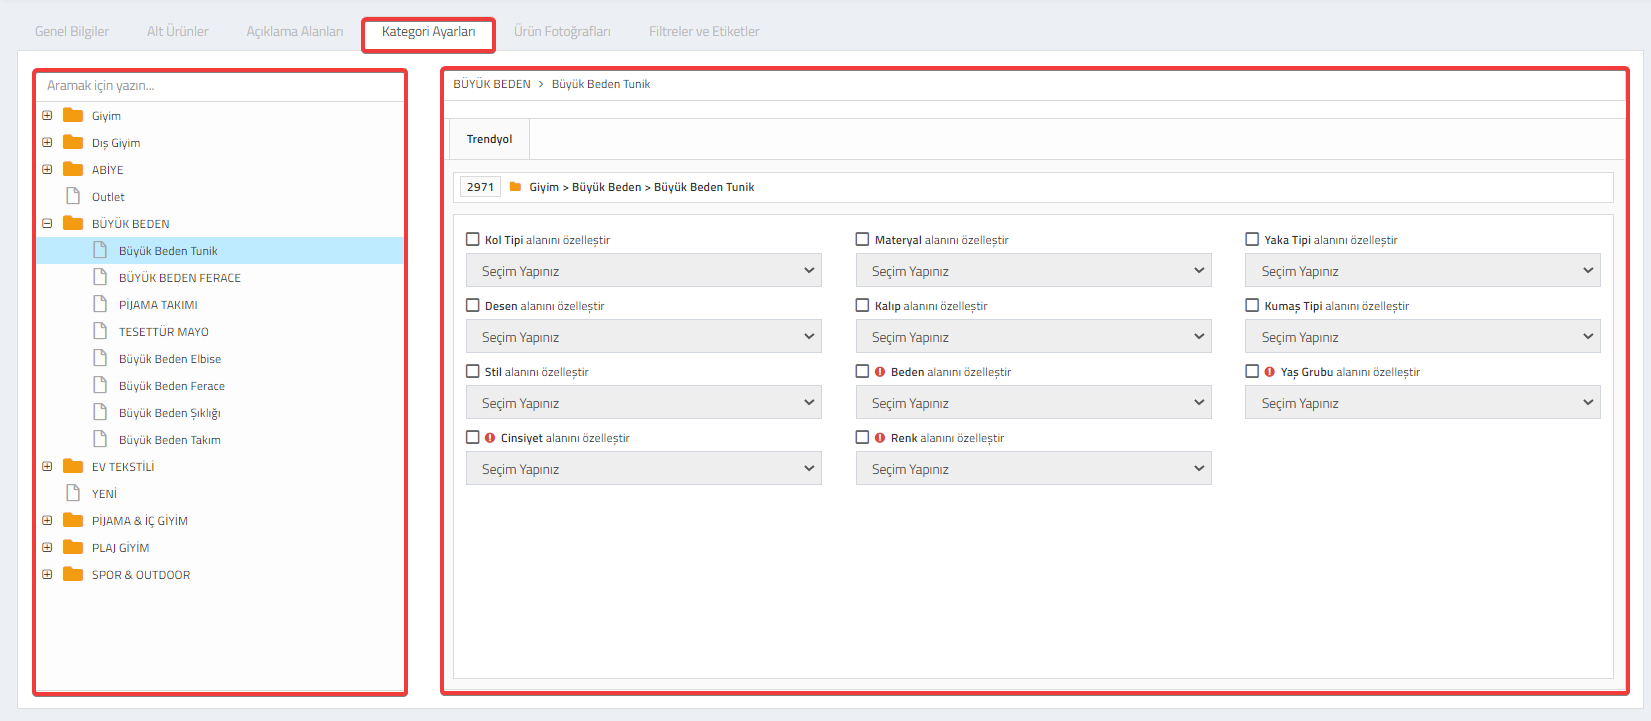Open the Filtreler ve Etiketler tab
This screenshot has height=721, width=1651.
pyautogui.click(x=704, y=31)
